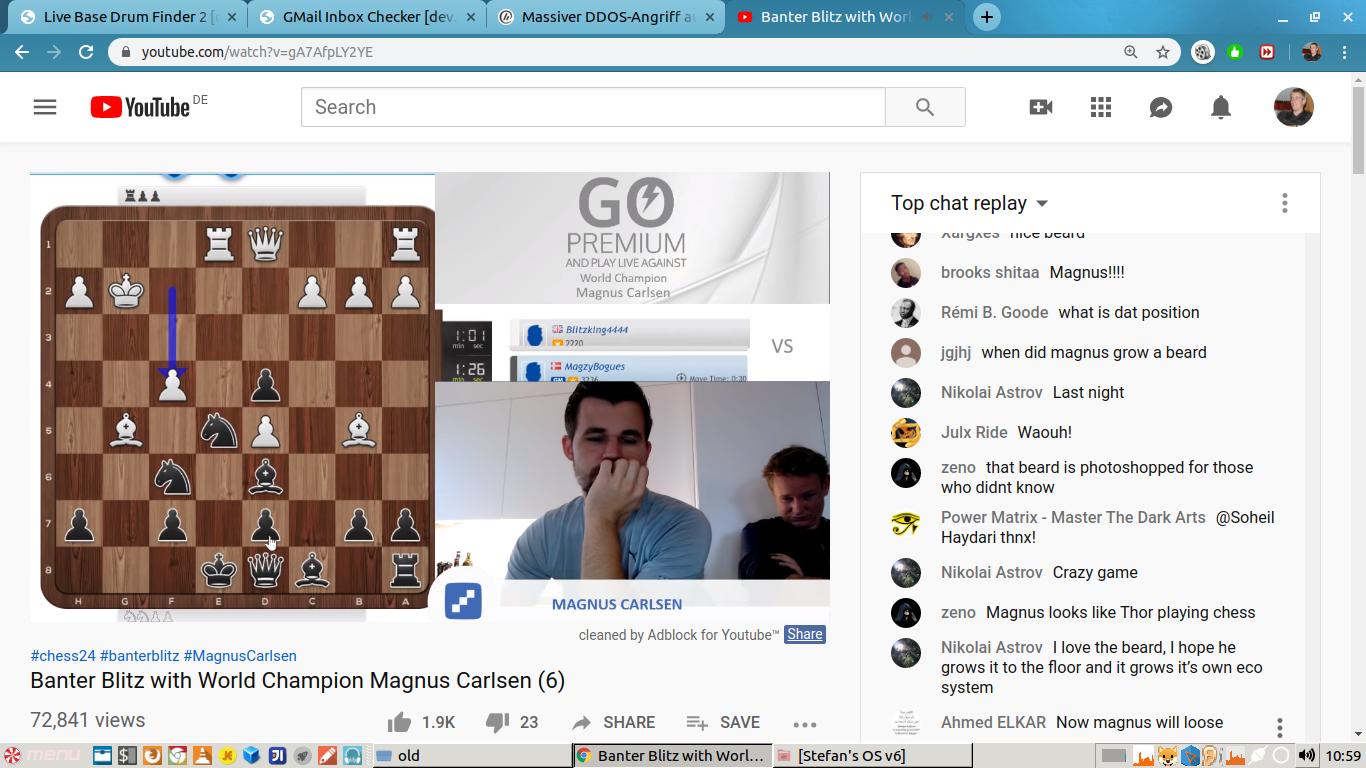This screenshot has height=768, width=1366.
Task: Click into the YouTube search field
Action: [593, 107]
